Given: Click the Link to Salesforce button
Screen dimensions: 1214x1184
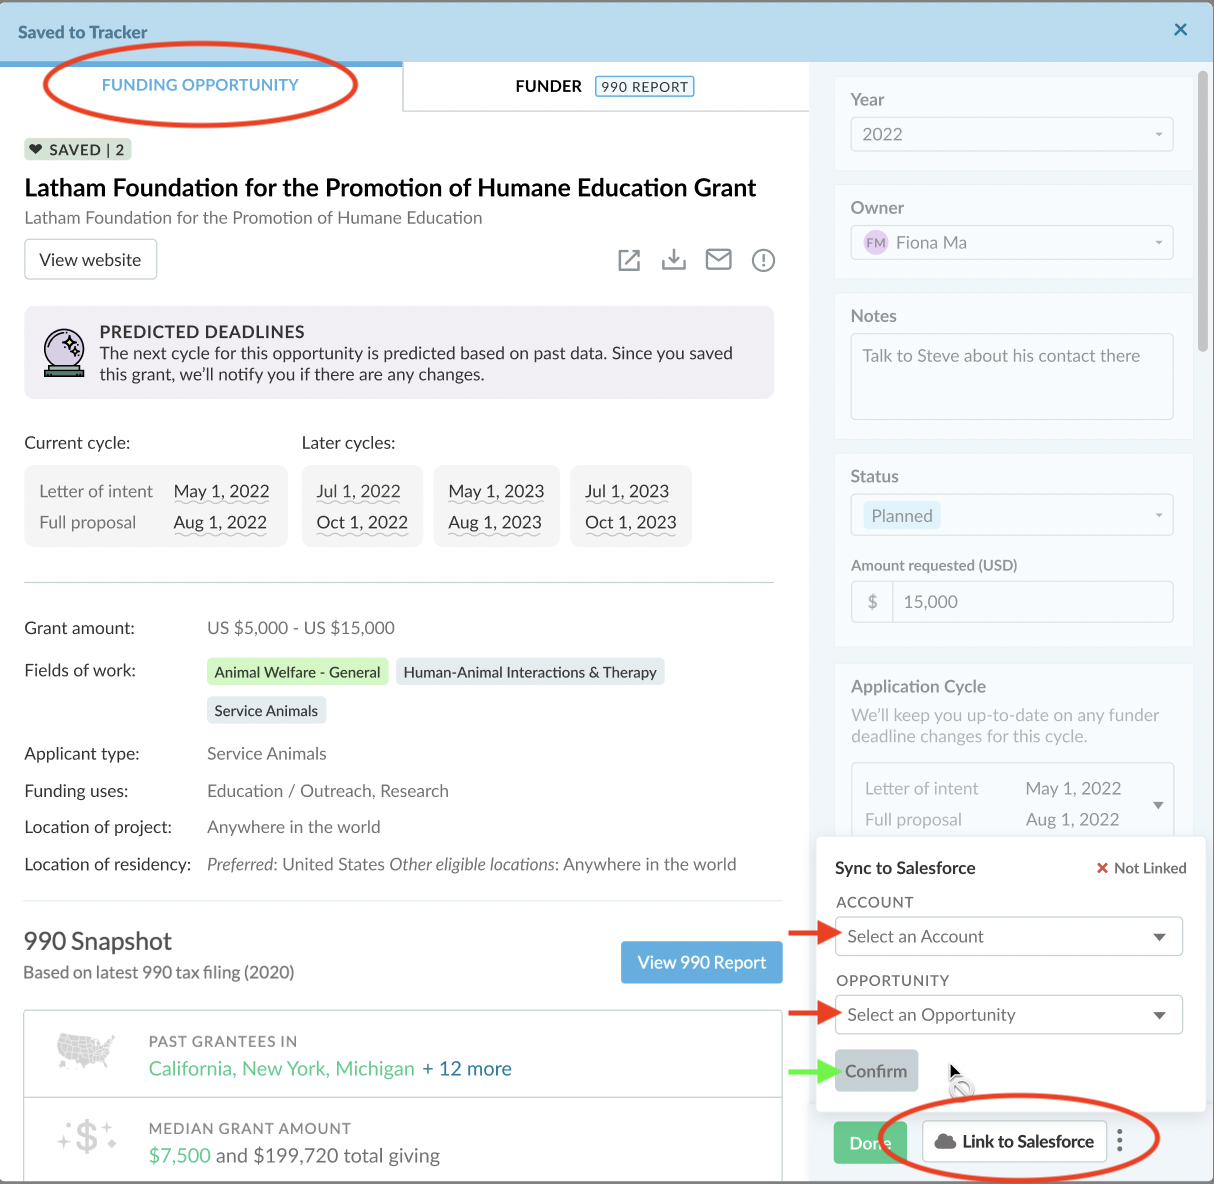Looking at the screenshot, I should click(x=1014, y=1142).
